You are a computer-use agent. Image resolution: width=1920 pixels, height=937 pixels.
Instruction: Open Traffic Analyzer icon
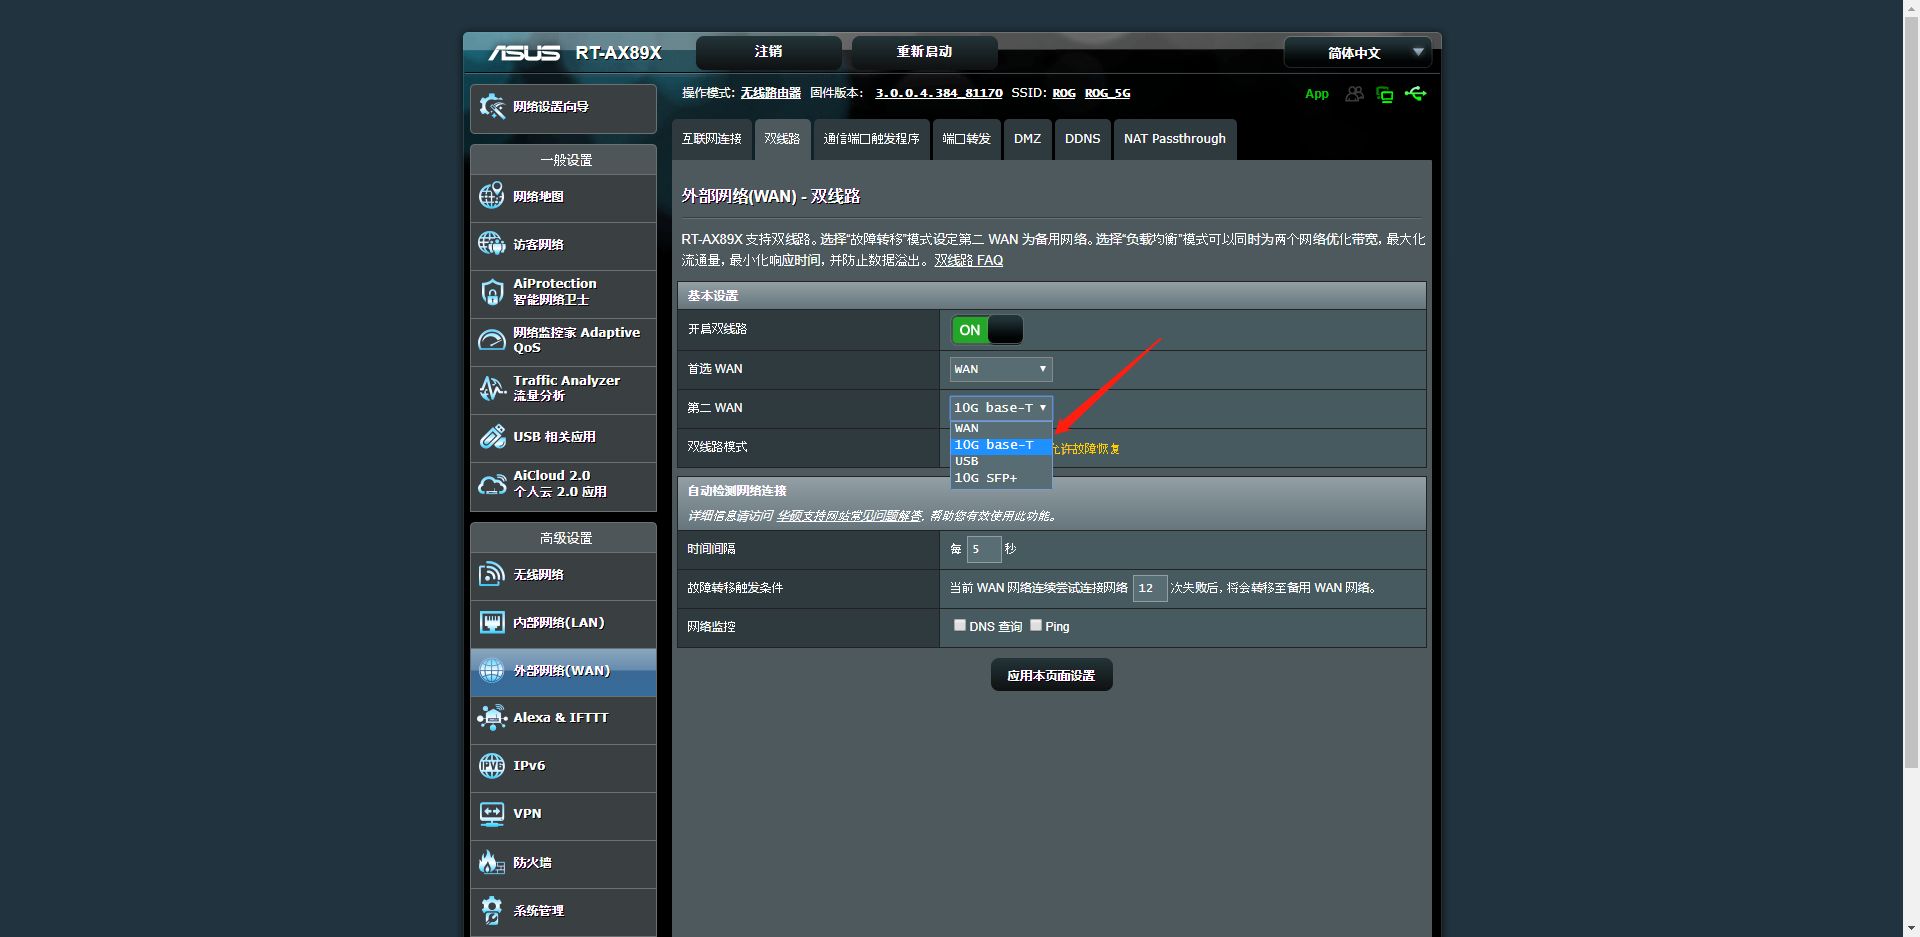pos(491,388)
